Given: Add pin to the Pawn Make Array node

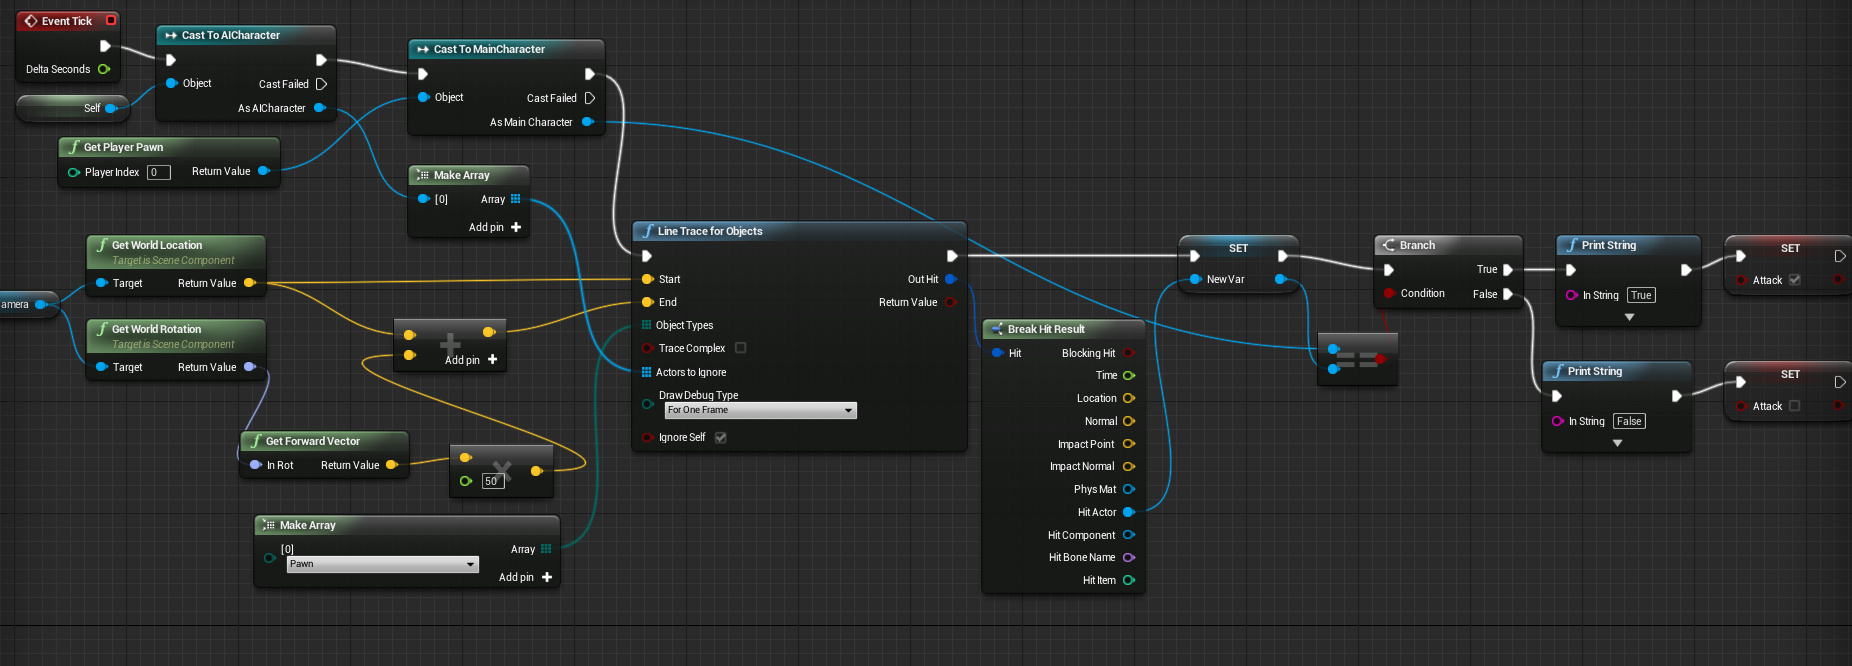Looking at the screenshot, I should (x=525, y=577).
